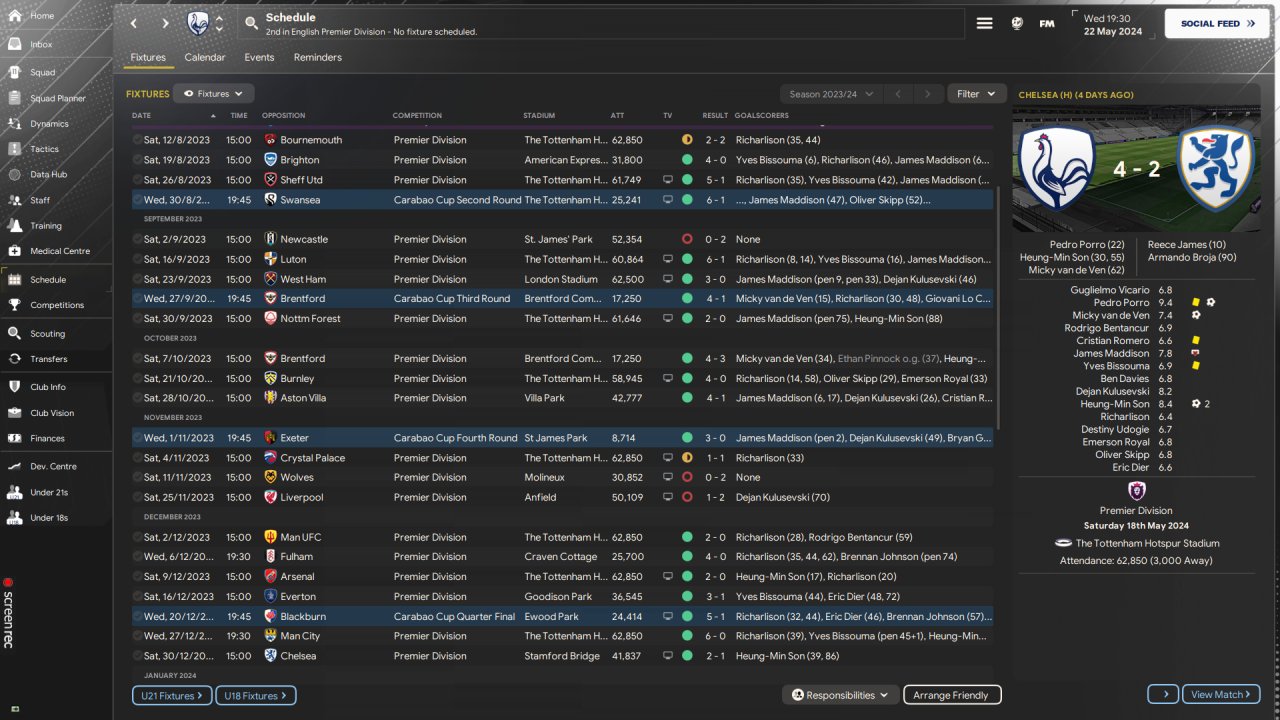Screen dimensions: 1280x720
Task: Open the Inbox from the sidebar
Action: tap(40, 45)
